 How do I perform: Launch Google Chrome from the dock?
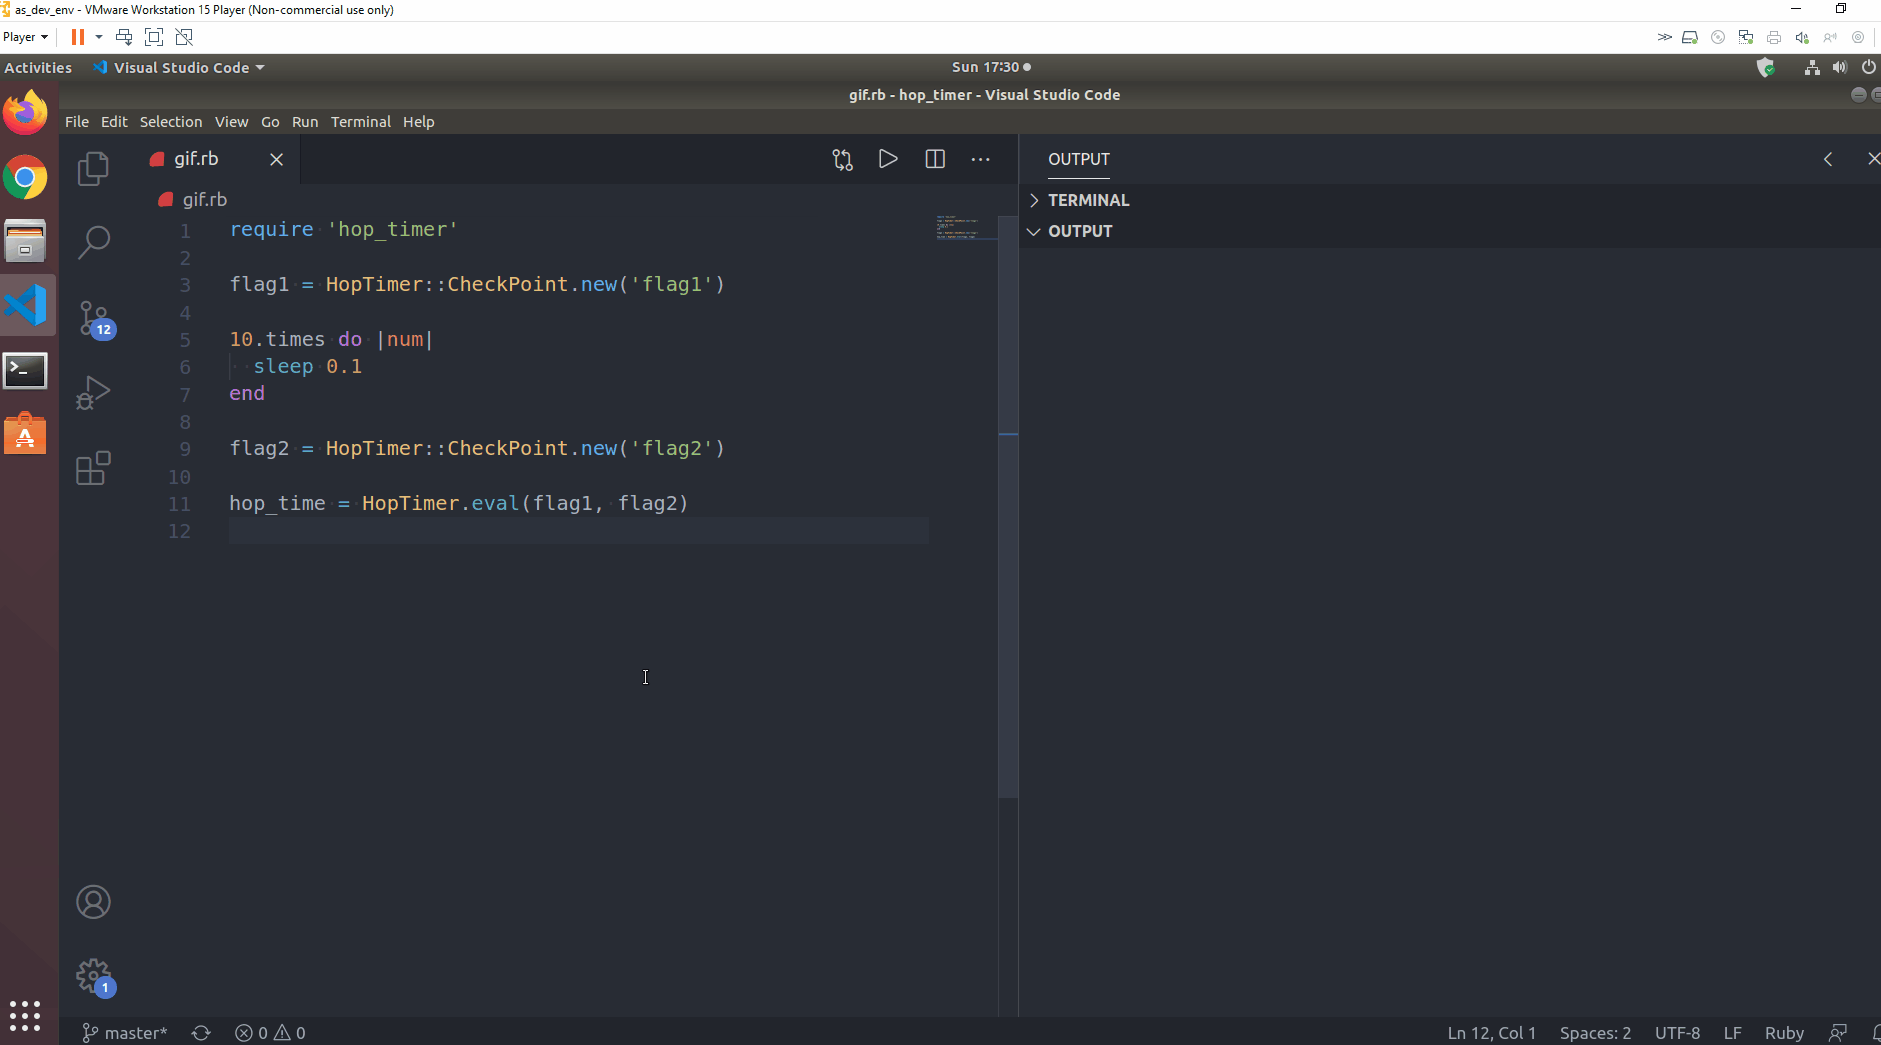point(25,179)
